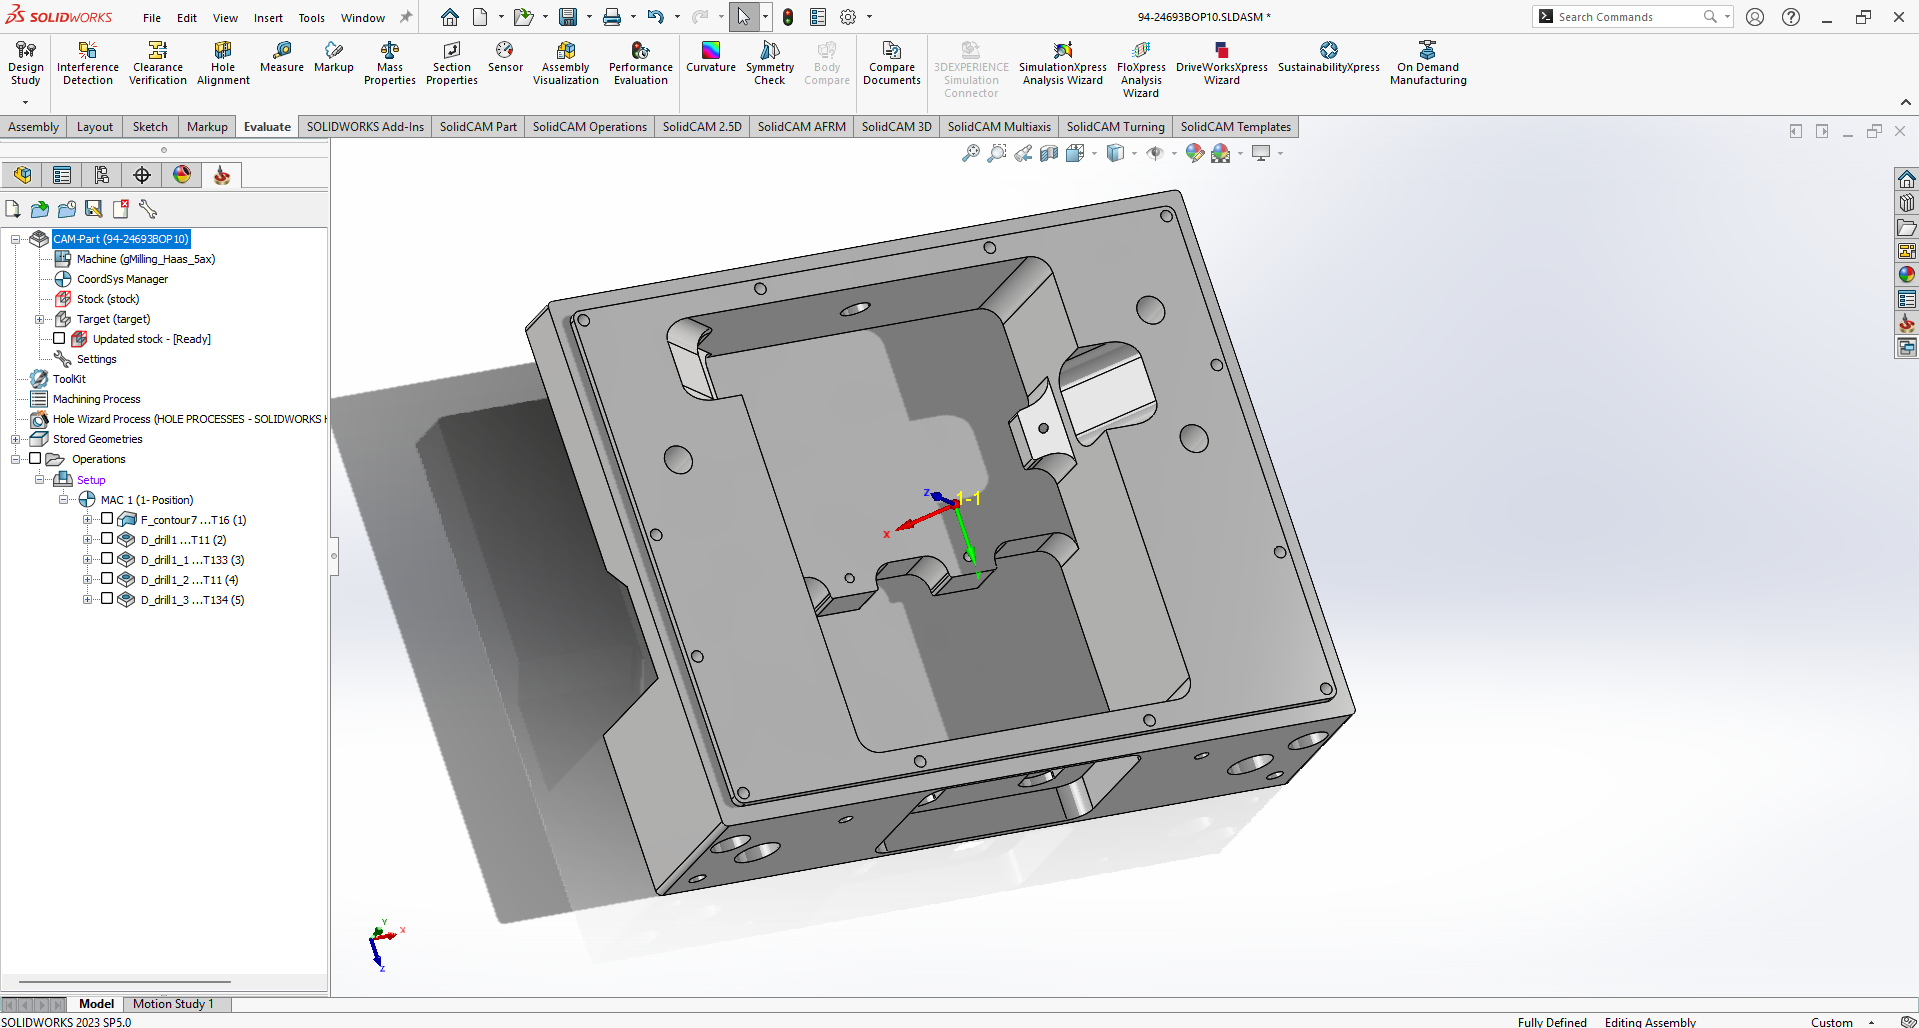Launch the Assembly Visualization tool
Viewport: 1919px width, 1028px height.
coord(565,63)
